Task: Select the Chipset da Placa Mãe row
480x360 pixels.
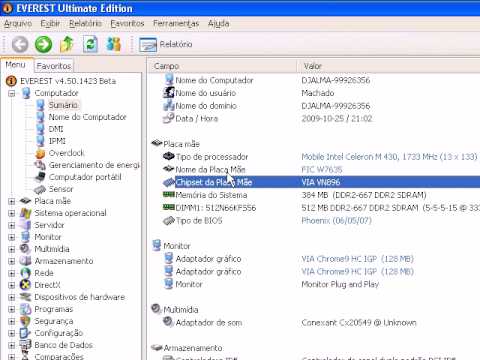Action: point(321,182)
